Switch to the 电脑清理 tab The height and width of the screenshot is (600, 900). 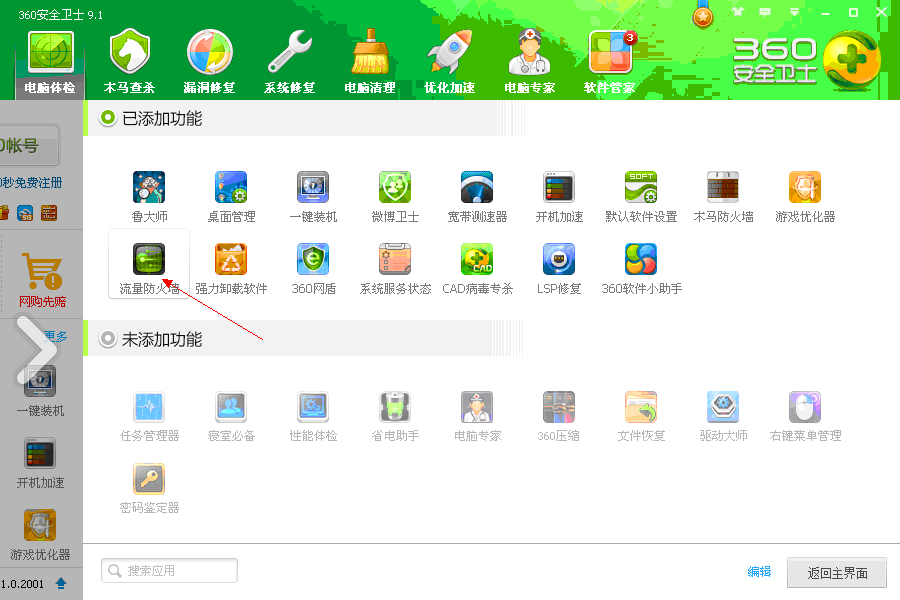coord(370,63)
